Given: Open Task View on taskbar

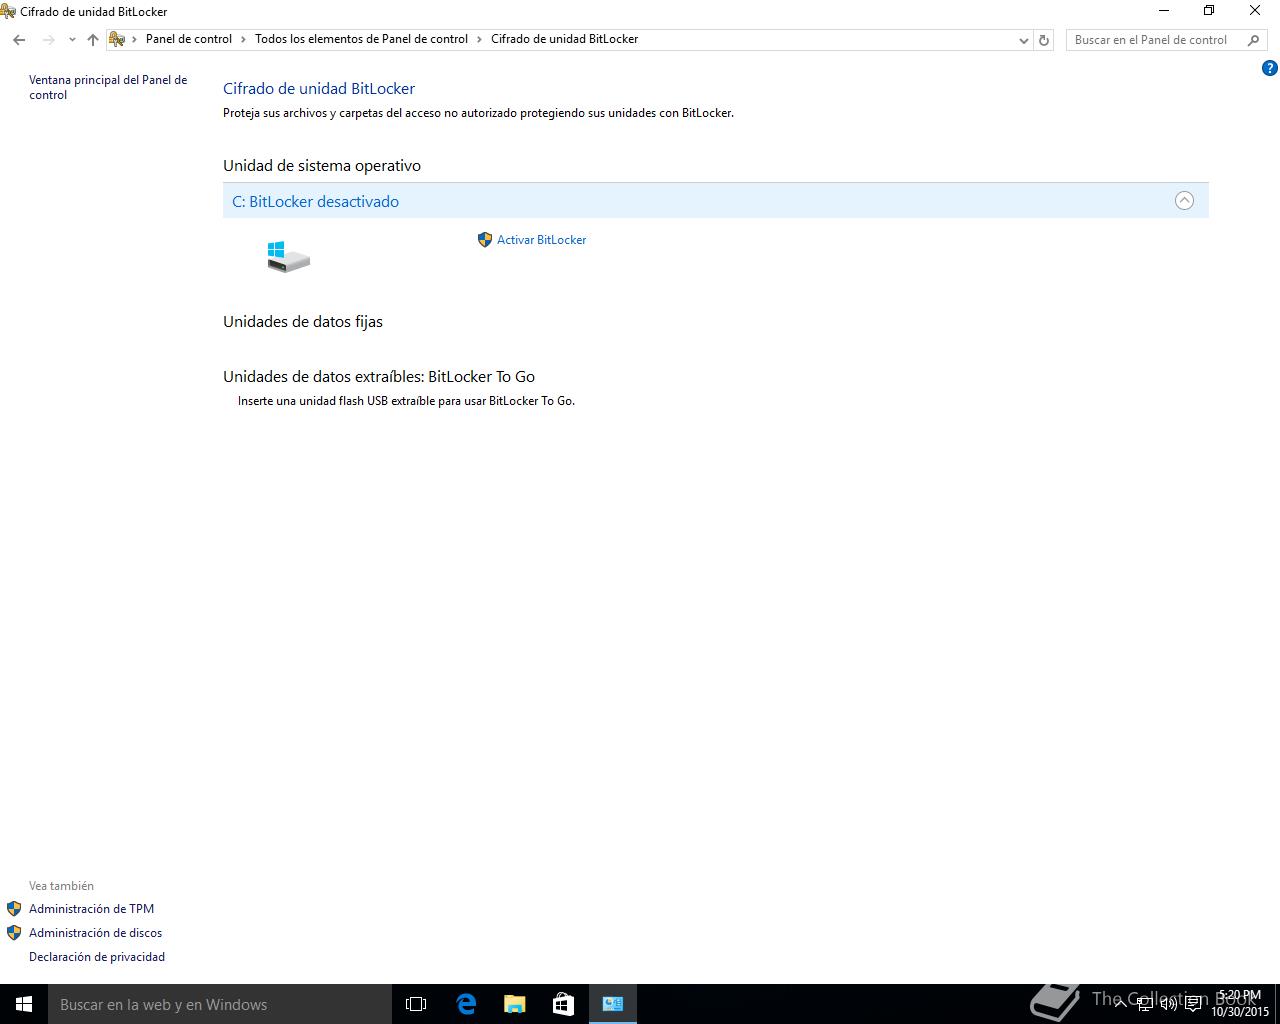Looking at the screenshot, I should tap(416, 1004).
